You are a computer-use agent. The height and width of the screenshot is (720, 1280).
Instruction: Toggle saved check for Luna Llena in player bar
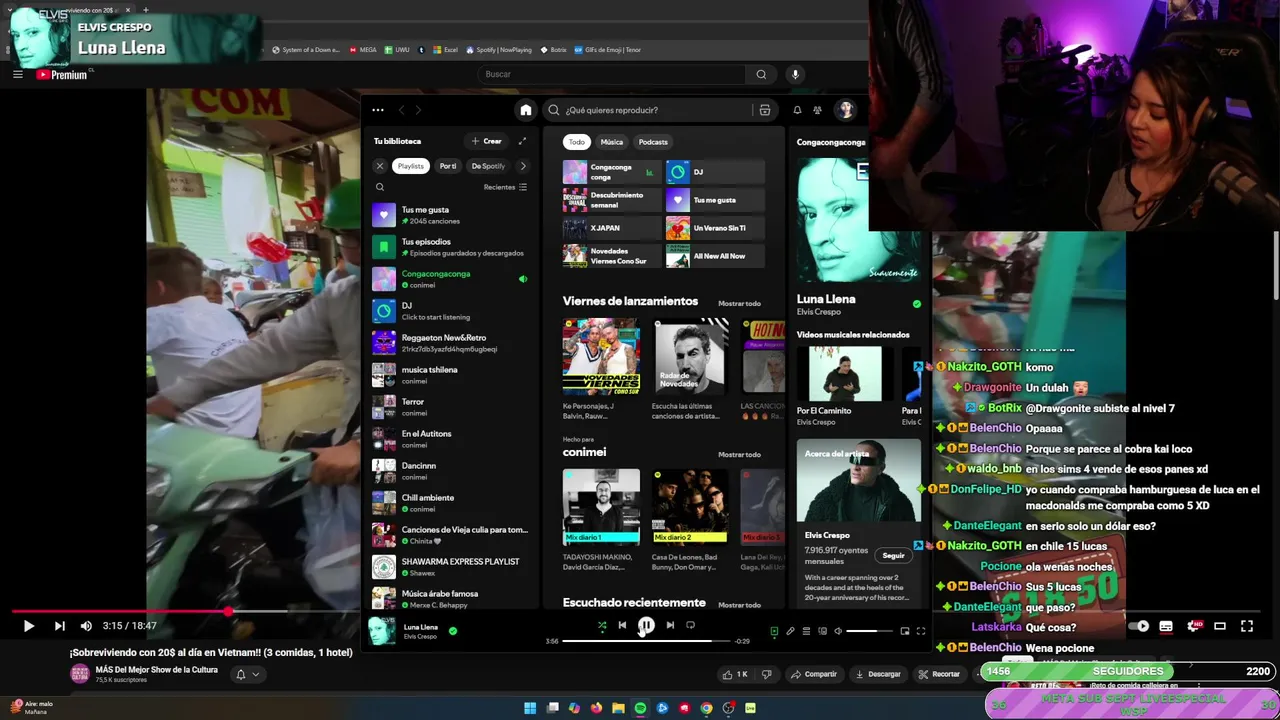coord(453,631)
